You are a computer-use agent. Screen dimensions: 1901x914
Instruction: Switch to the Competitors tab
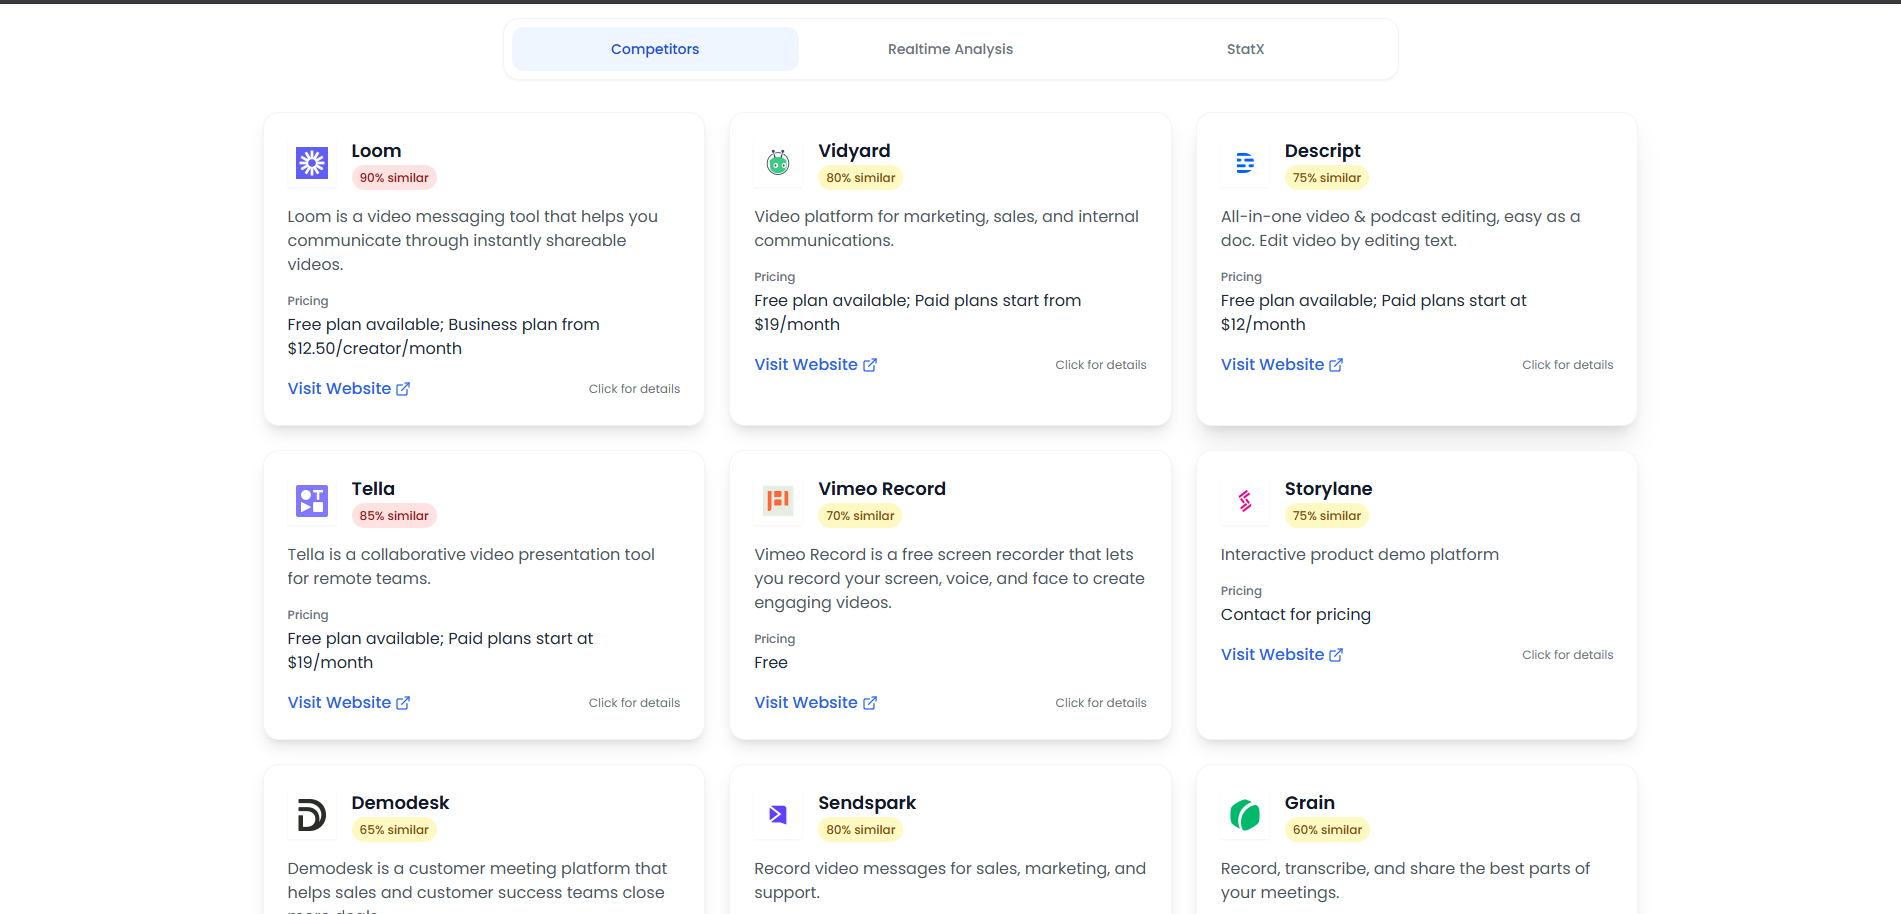pos(655,49)
